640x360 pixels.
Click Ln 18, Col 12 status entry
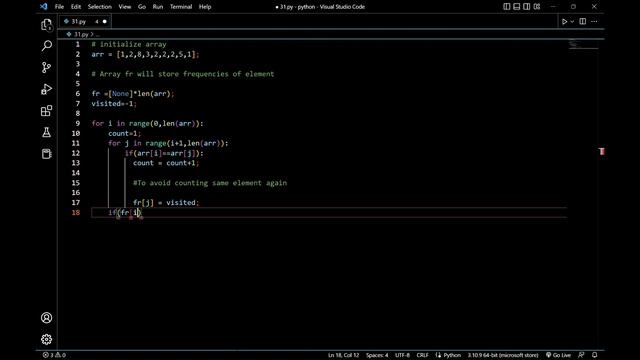pyautogui.click(x=344, y=355)
